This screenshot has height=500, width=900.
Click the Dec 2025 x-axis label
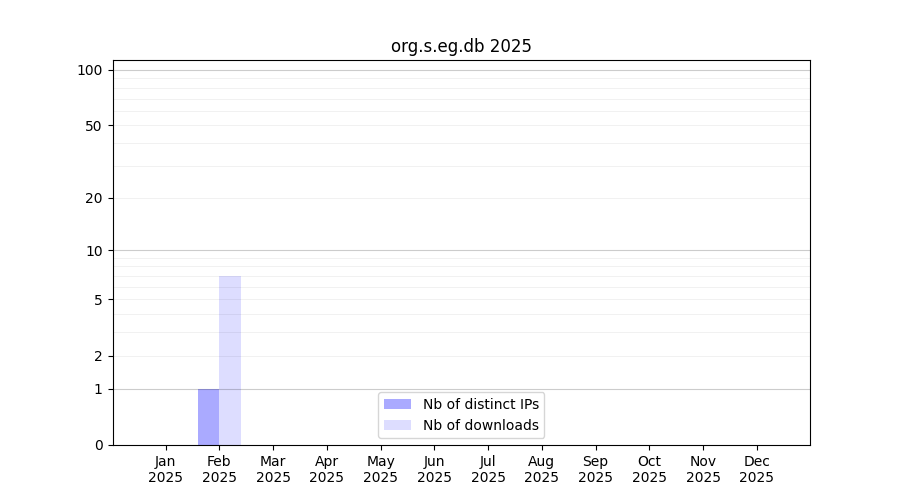(756, 469)
